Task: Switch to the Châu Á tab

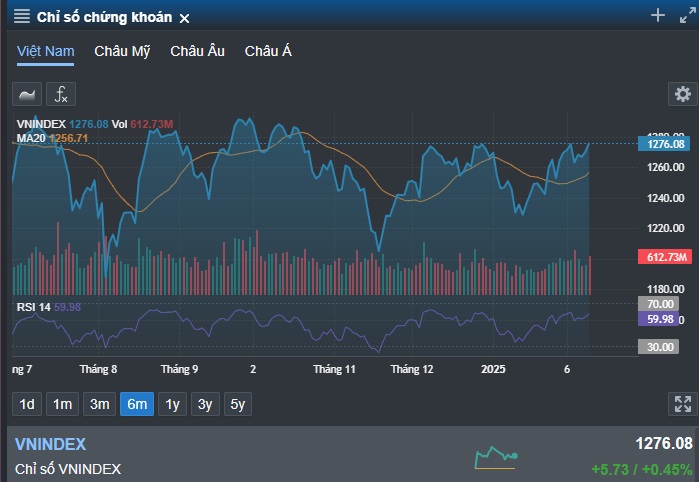Action: 268,51
